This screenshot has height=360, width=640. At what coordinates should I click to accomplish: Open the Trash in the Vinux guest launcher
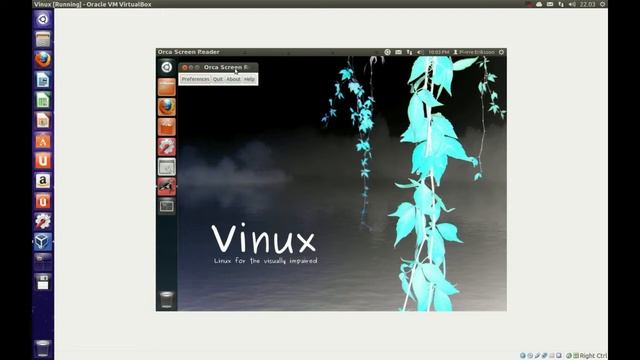click(167, 299)
